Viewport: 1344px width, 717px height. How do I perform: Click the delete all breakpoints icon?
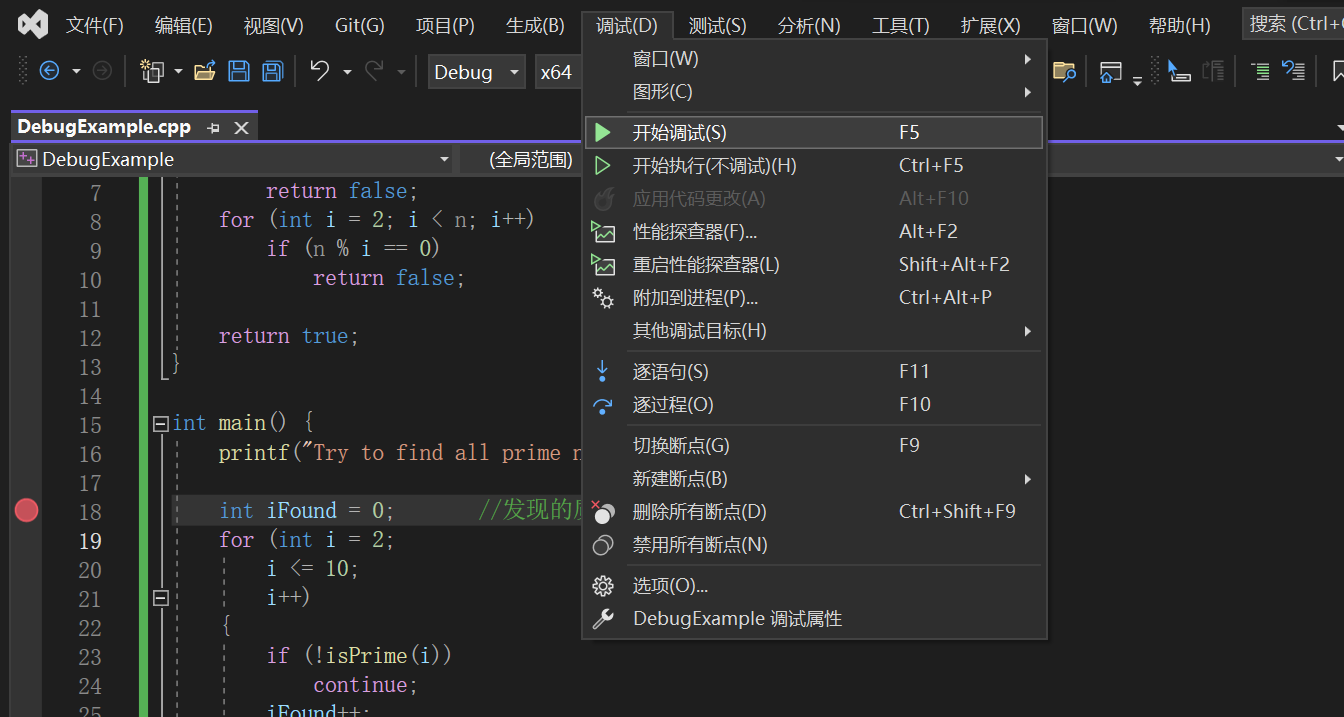coord(603,512)
